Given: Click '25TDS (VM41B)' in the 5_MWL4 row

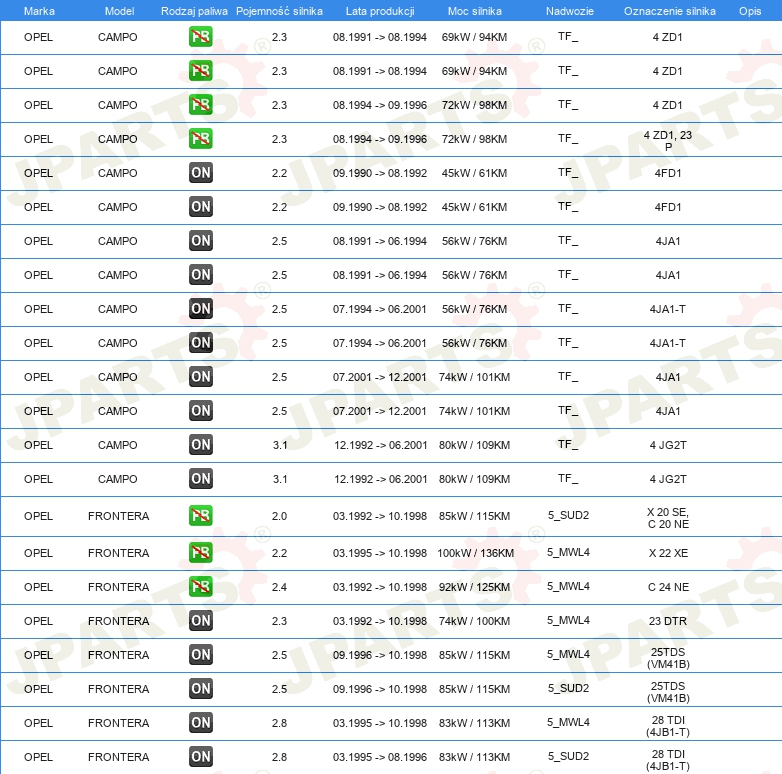Looking at the screenshot, I should (x=668, y=658).
